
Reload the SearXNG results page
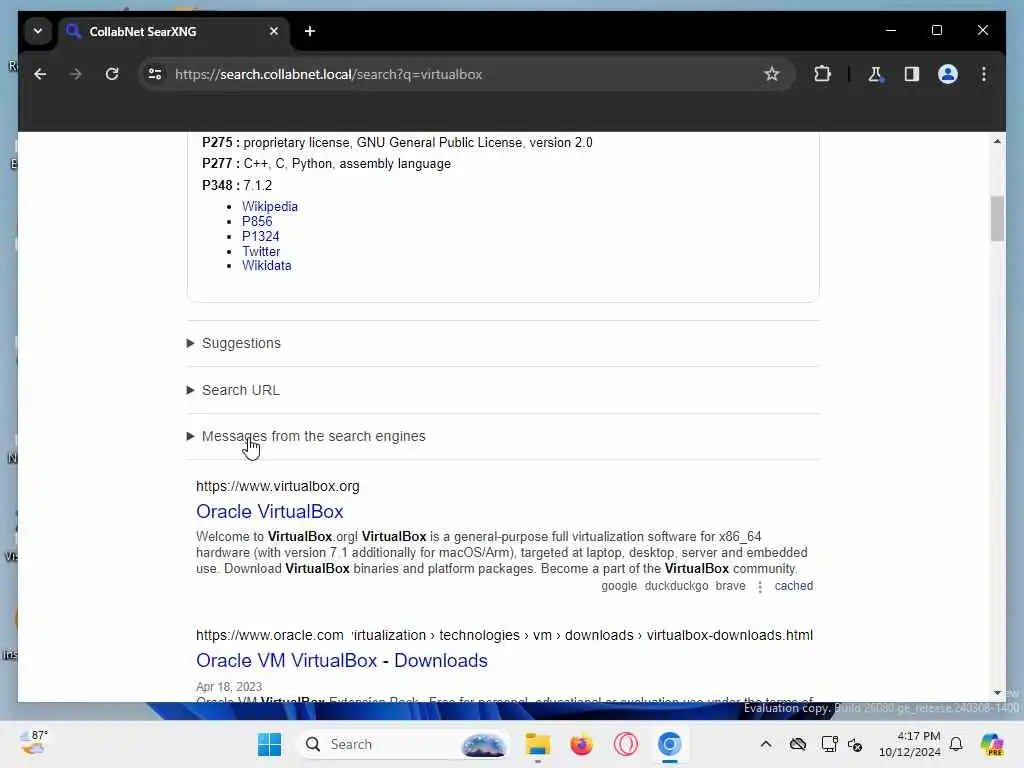[x=112, y=74]
